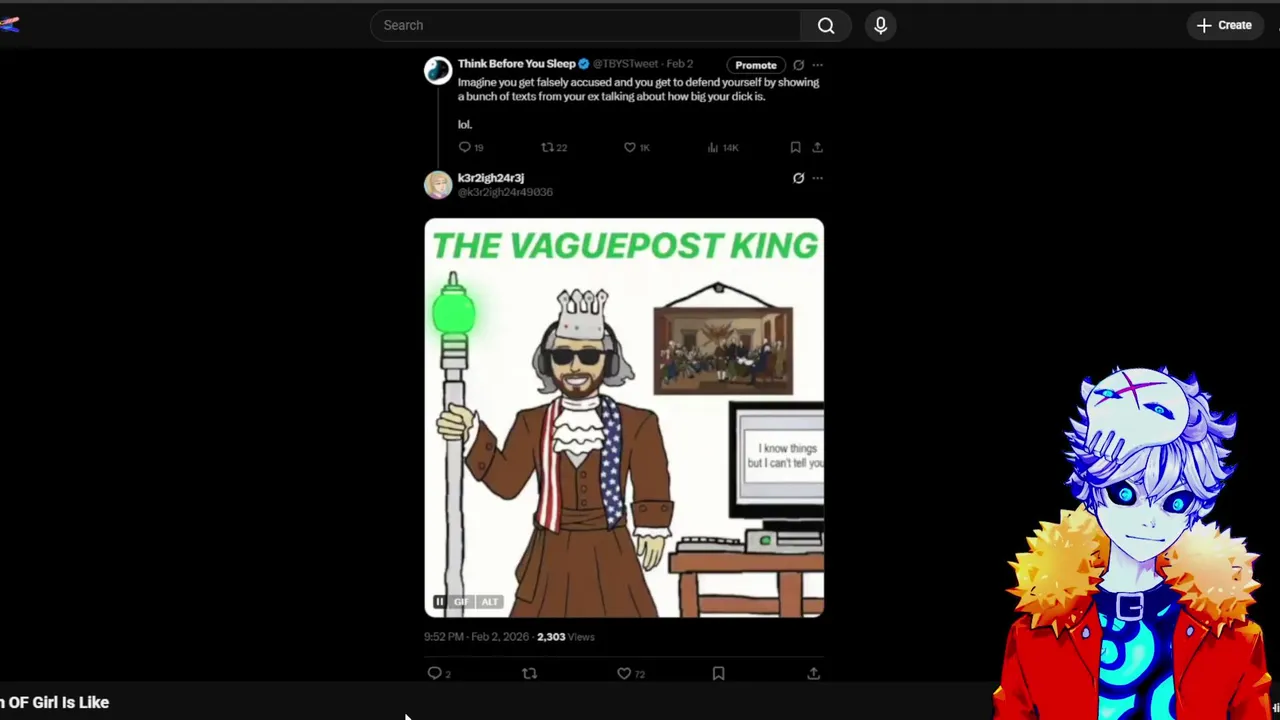This screenshot has width=1280, height=720.
Task: Show ALT text of the GIF
Action: tap(489, 601)
